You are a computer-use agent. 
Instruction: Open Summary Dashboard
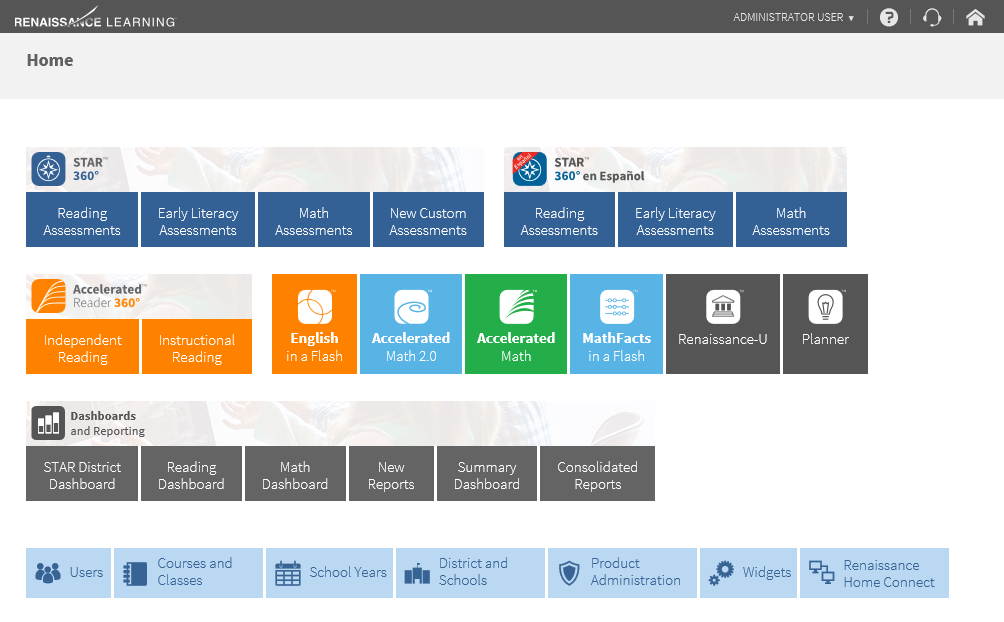tap(487, 473)
